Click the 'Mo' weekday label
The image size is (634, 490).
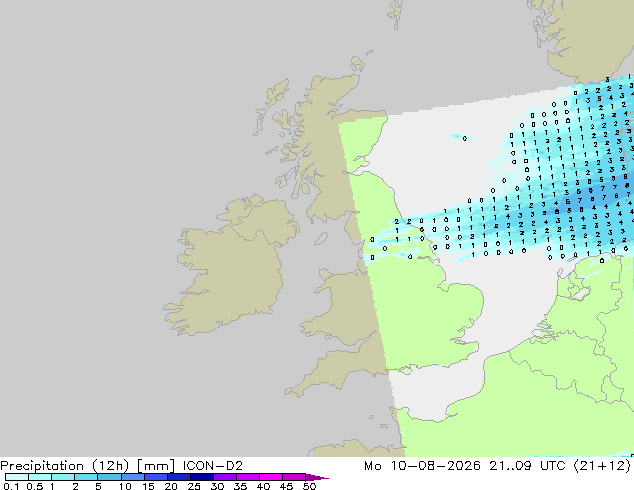click(373, 466)
